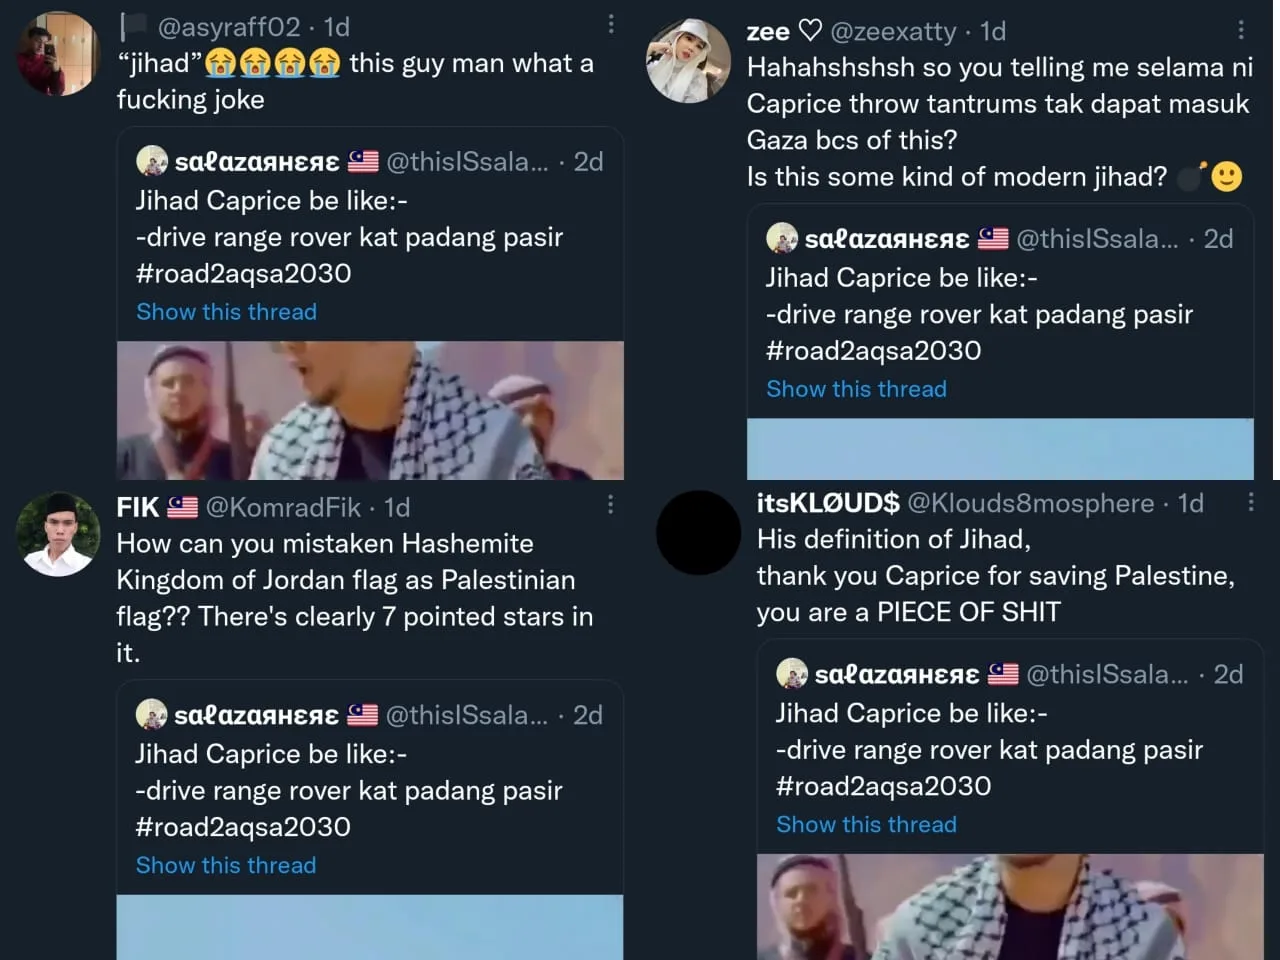1280x960 pixels.
Task: Open asyraff02's profile picture
Action: click(x=59, y=54)
